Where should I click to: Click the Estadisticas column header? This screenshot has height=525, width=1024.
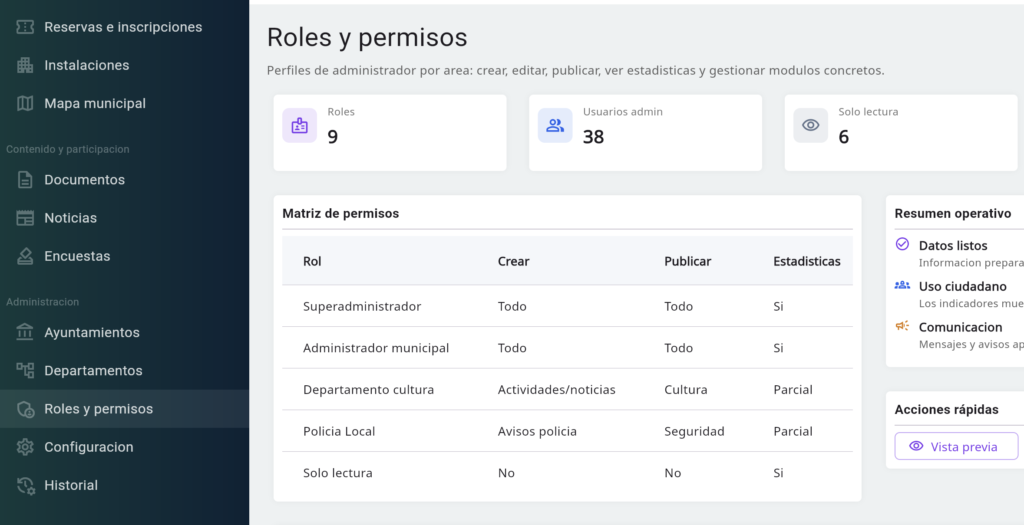pos(807,261)
